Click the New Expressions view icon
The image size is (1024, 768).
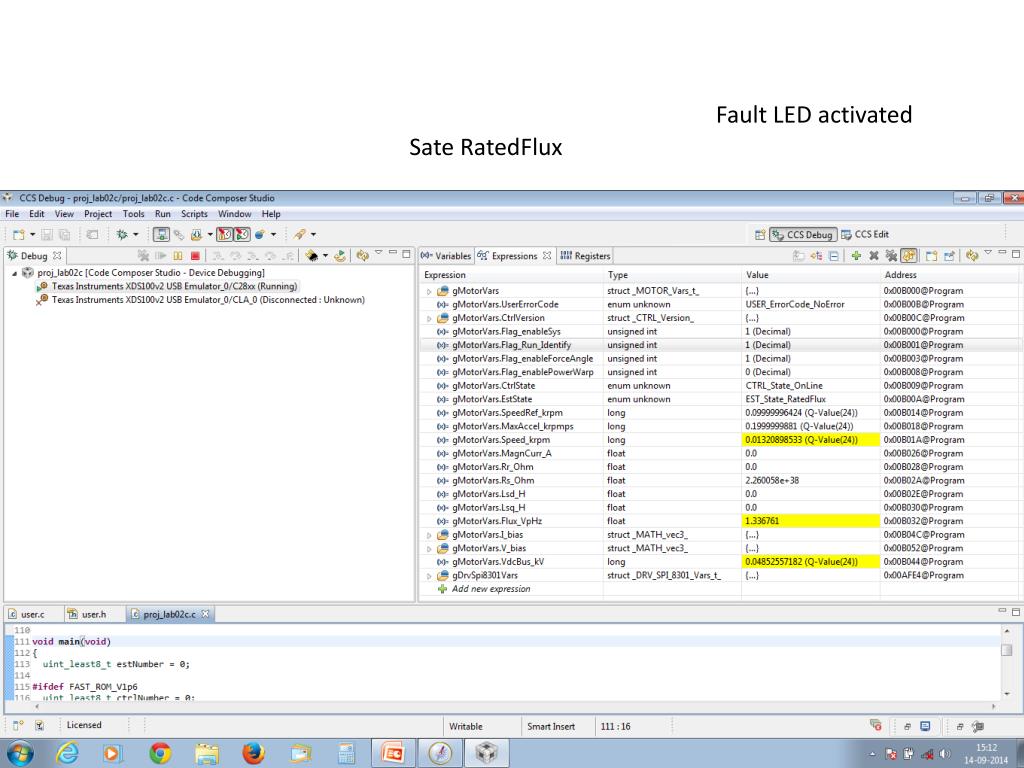[x=932, y=255]
